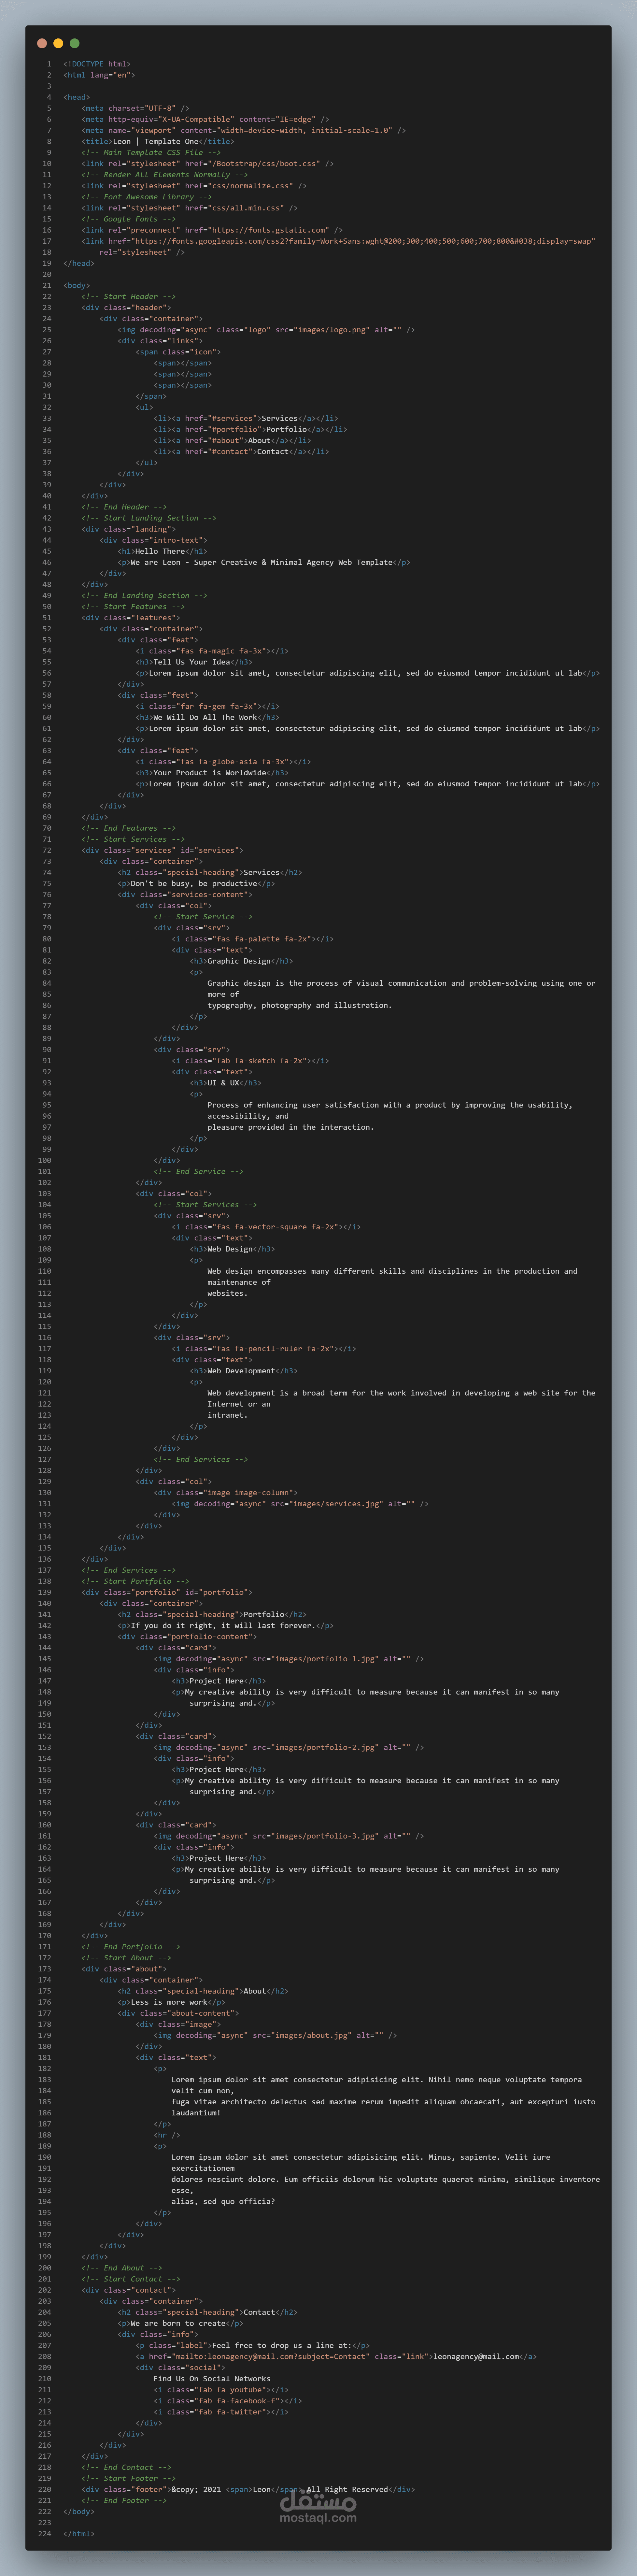
Task: Click the text "Find Us On Social Networks"
Action: pos(212,2379)
